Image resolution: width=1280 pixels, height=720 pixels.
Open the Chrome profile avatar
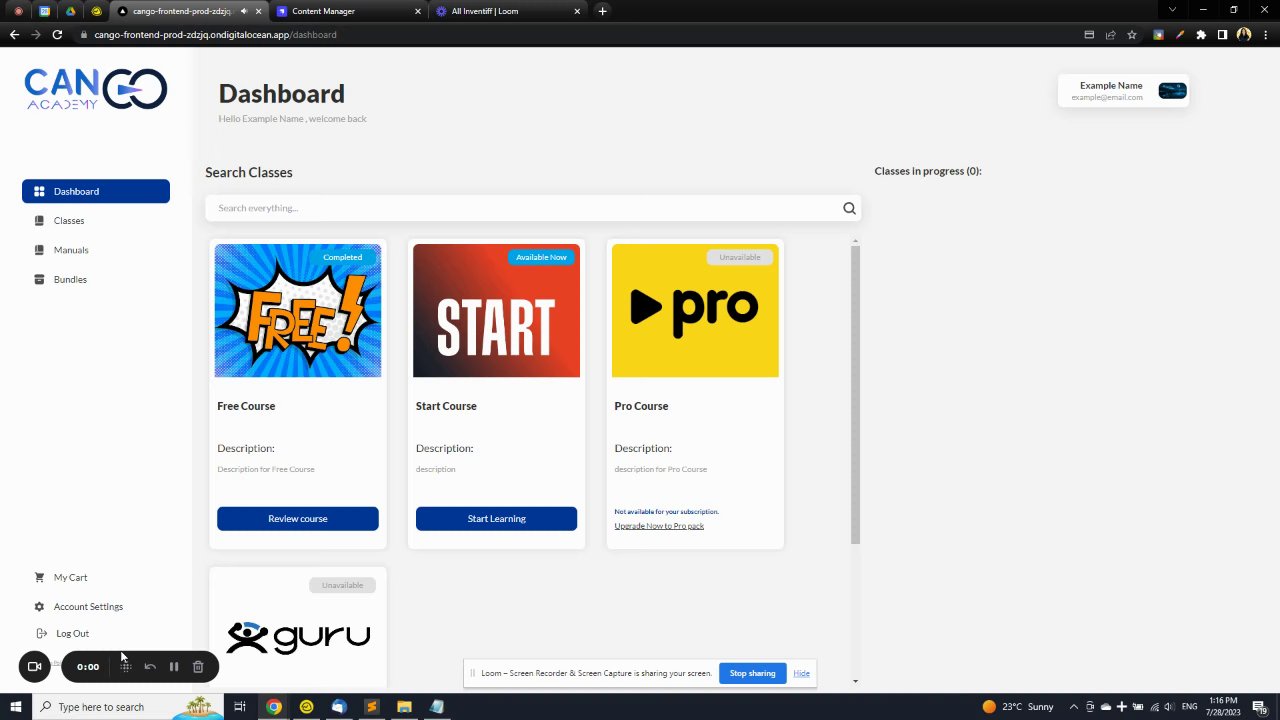[1244, 34]
